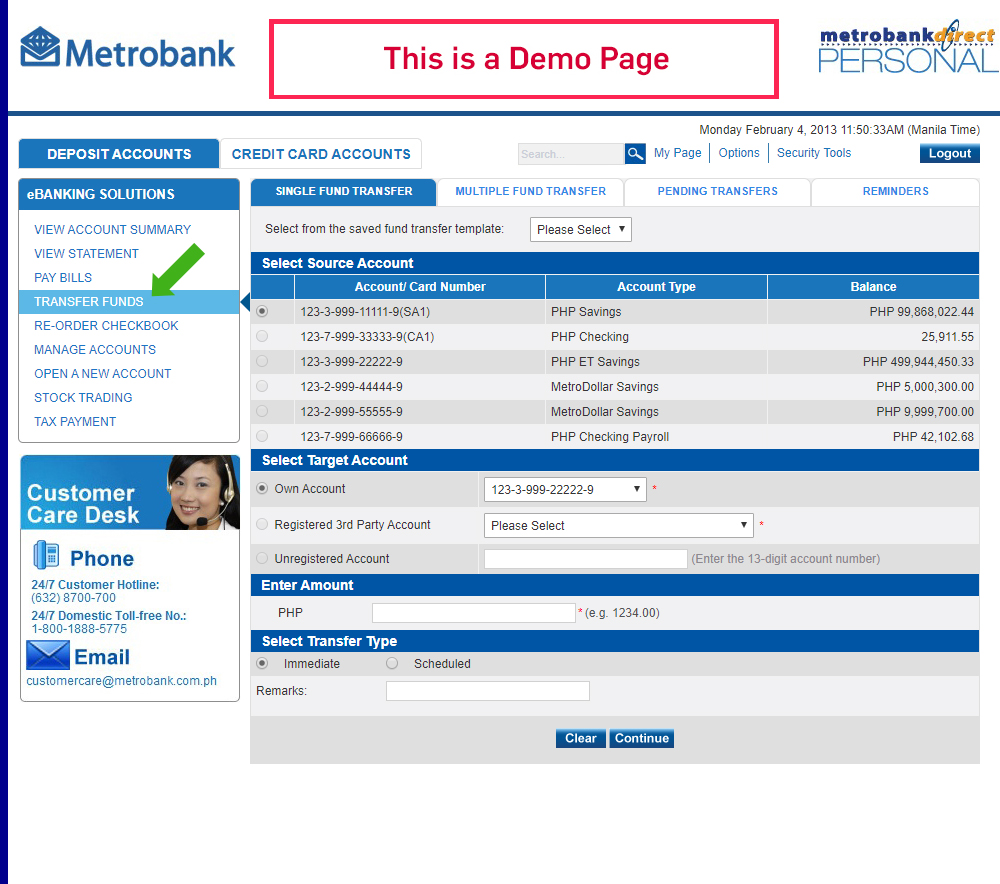This screenshot has width=1000, height=884.
Task: Open View Statement menu item
Action: pos(86,254)
